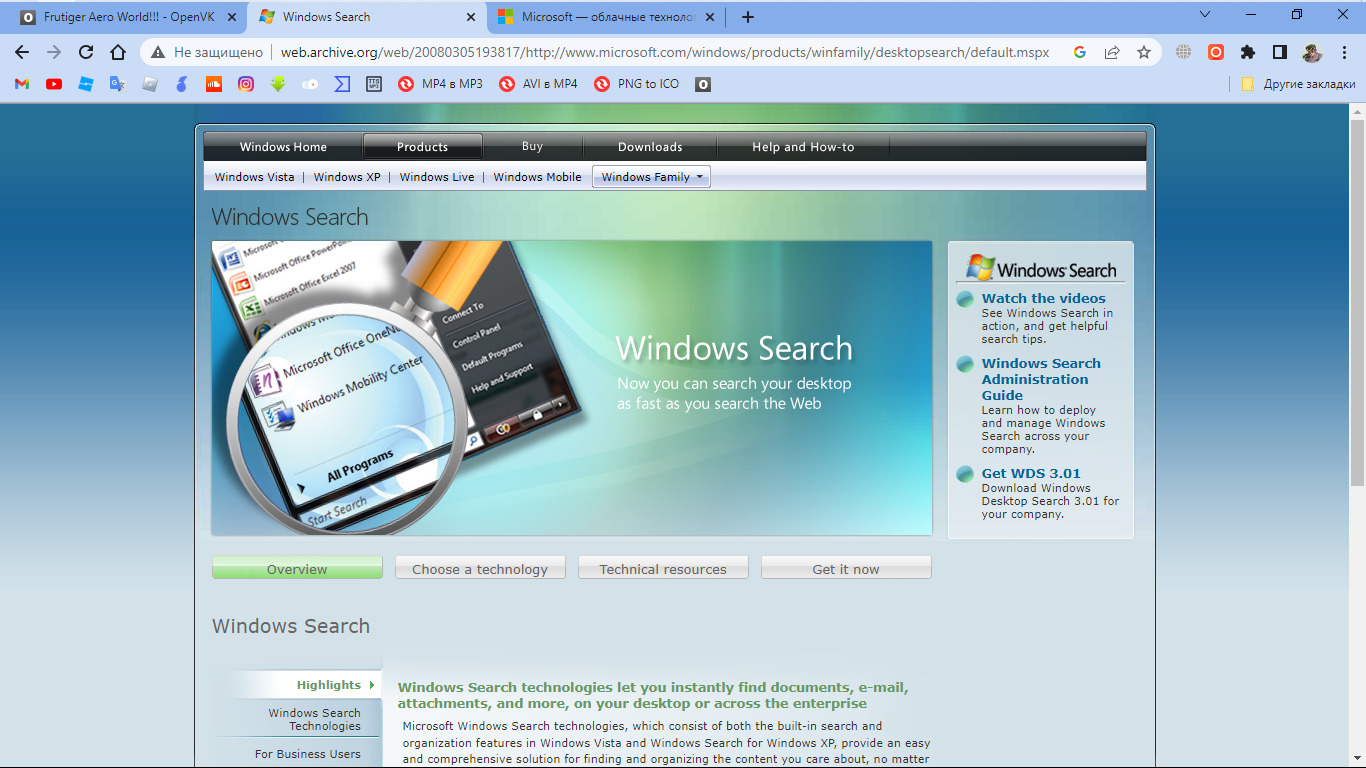Screen dimensions: 1366x768
Task: Expand the Windows Family dropdown
Action: pos(651,177)
